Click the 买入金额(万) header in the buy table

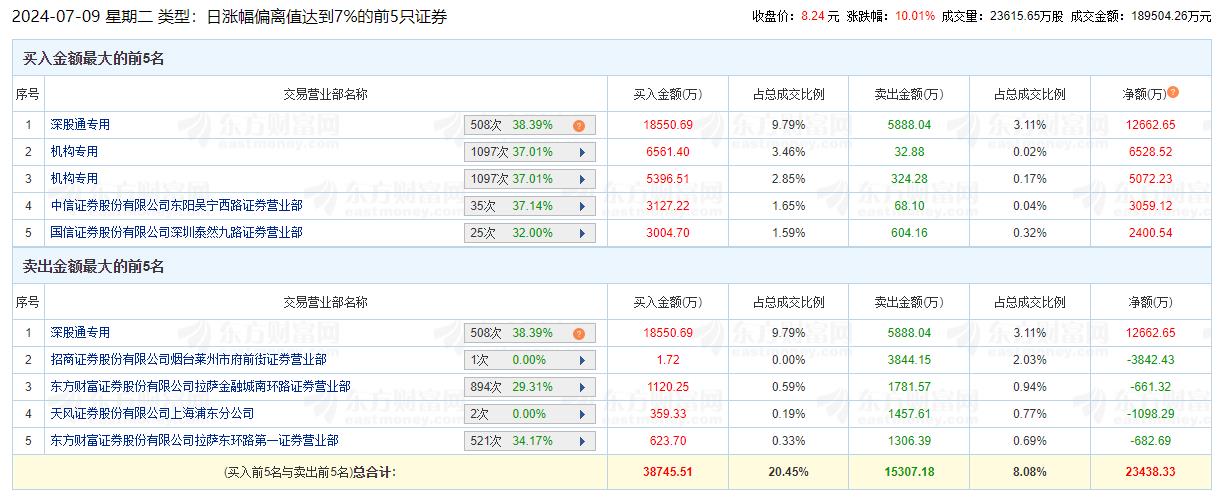668,95
